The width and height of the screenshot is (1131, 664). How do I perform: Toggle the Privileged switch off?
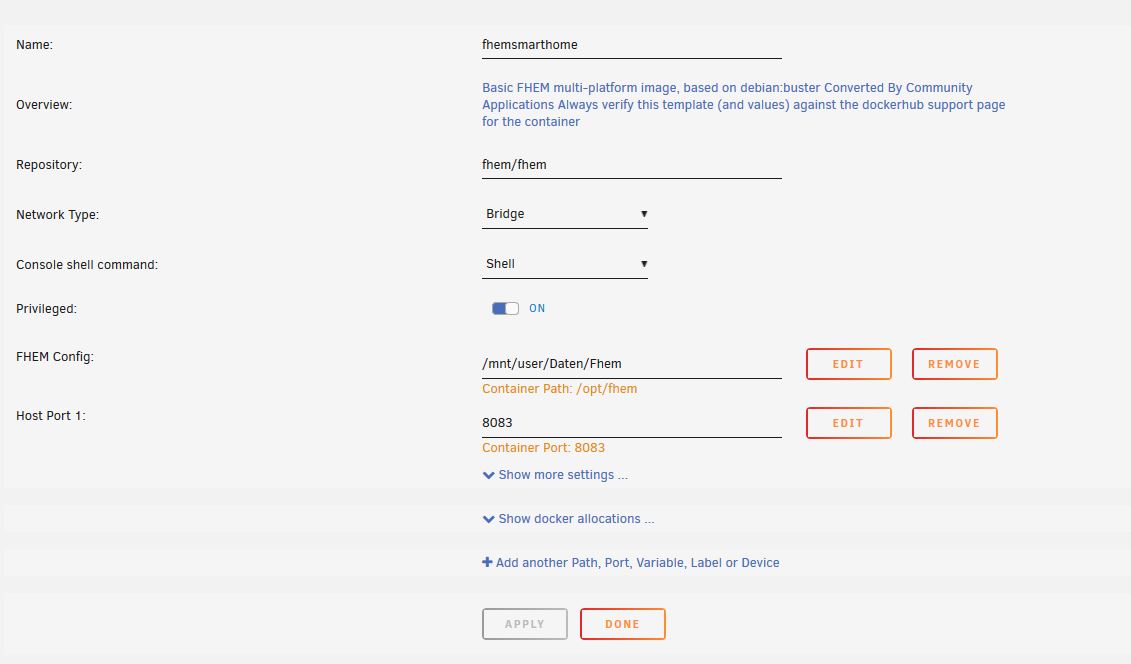505,309
